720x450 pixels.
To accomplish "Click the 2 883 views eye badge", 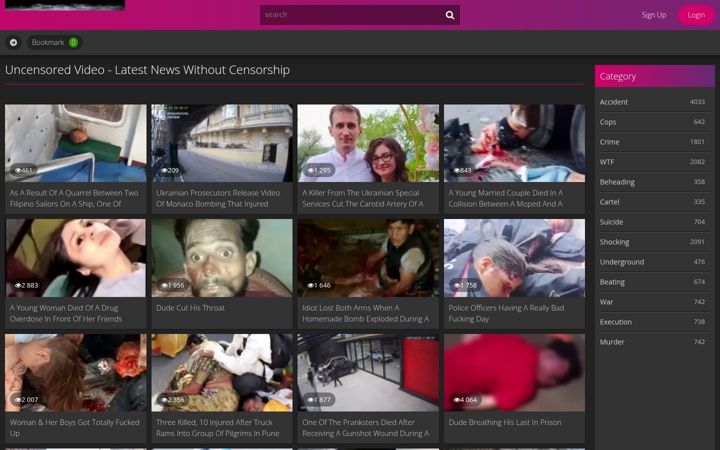I will [26, 285].
